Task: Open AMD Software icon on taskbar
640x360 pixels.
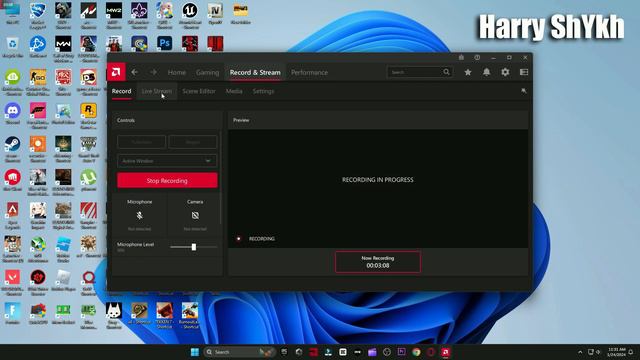Action: click(x=445, y=352)
